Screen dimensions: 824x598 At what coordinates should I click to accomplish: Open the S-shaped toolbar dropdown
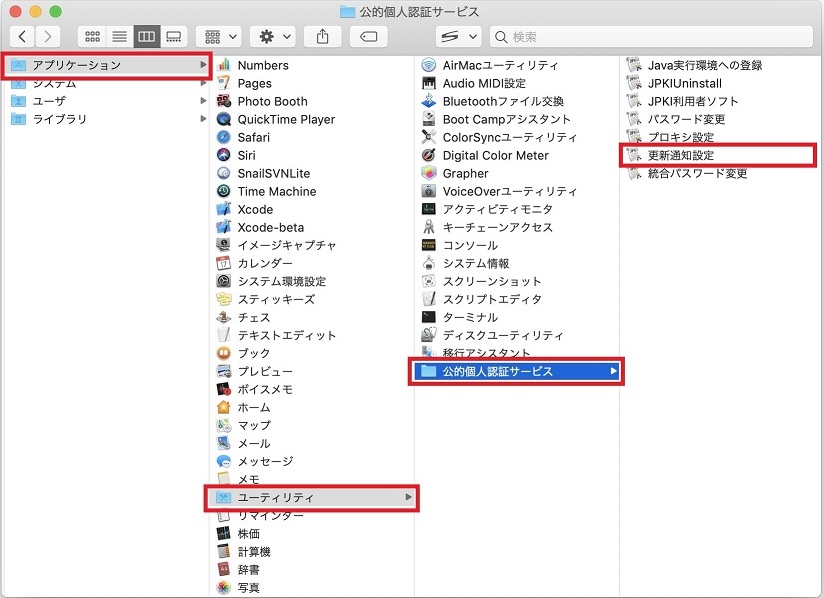tap(458, 37)
